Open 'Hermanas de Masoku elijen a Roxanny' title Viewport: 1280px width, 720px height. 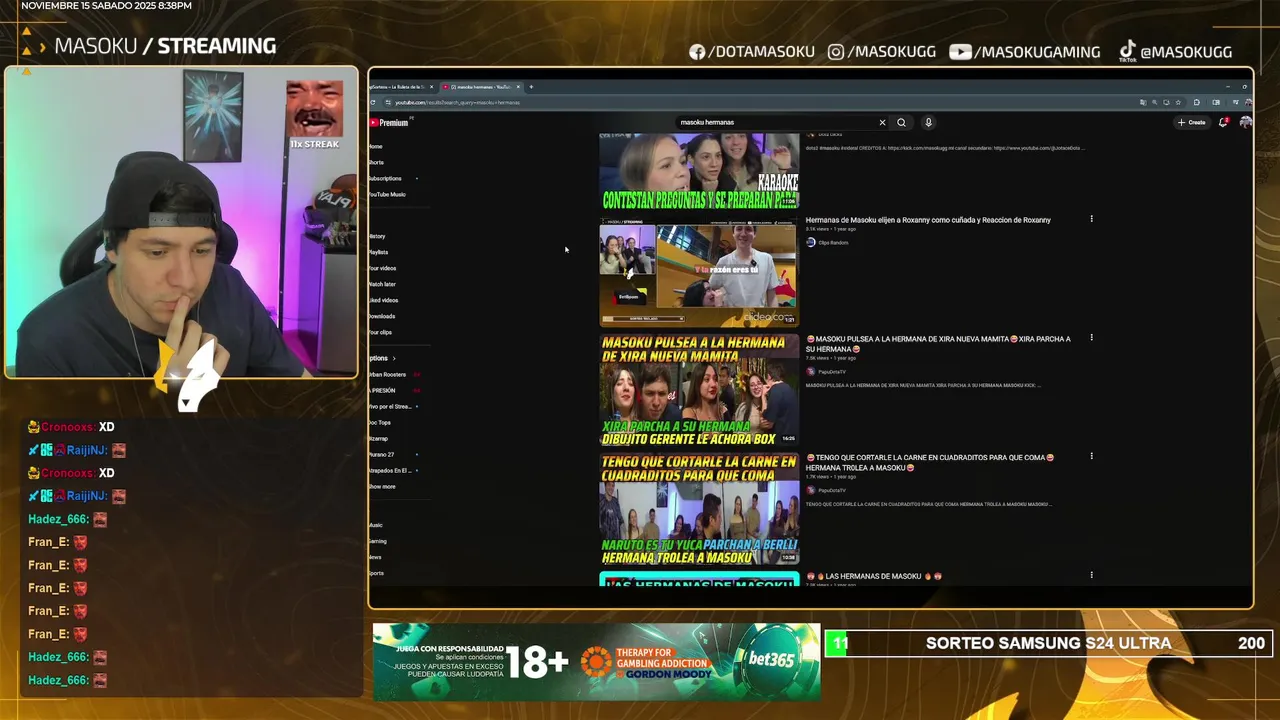(x=928, y=220)
